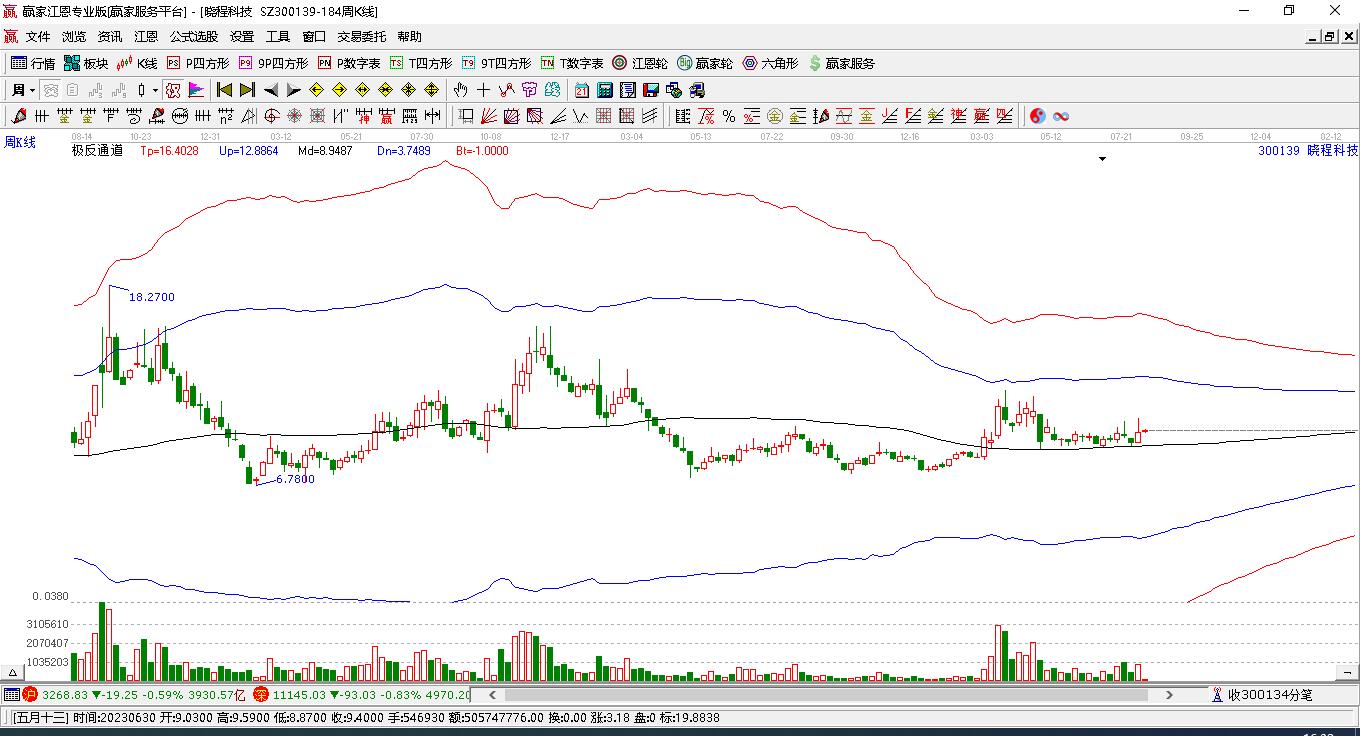
Task: Click the 赢 character tool icon
Action: (x=386, y=116)
